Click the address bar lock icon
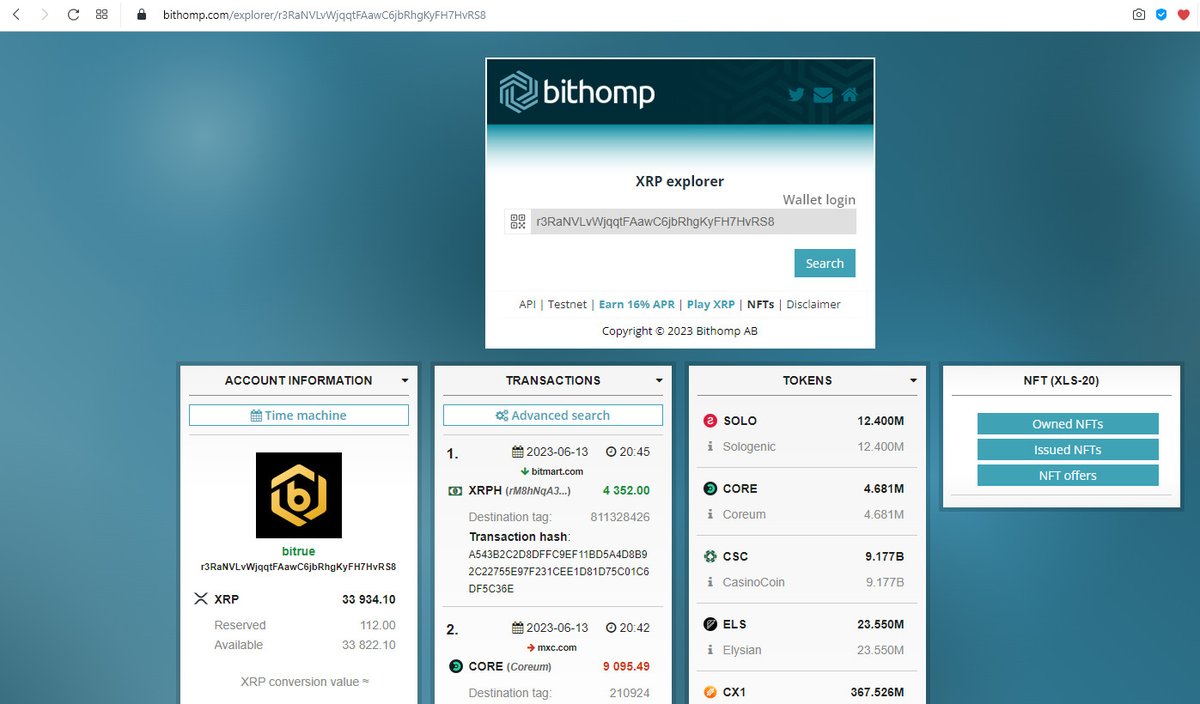The height and width of the screenshot is (704, 1200). click(x=140, y=15)
